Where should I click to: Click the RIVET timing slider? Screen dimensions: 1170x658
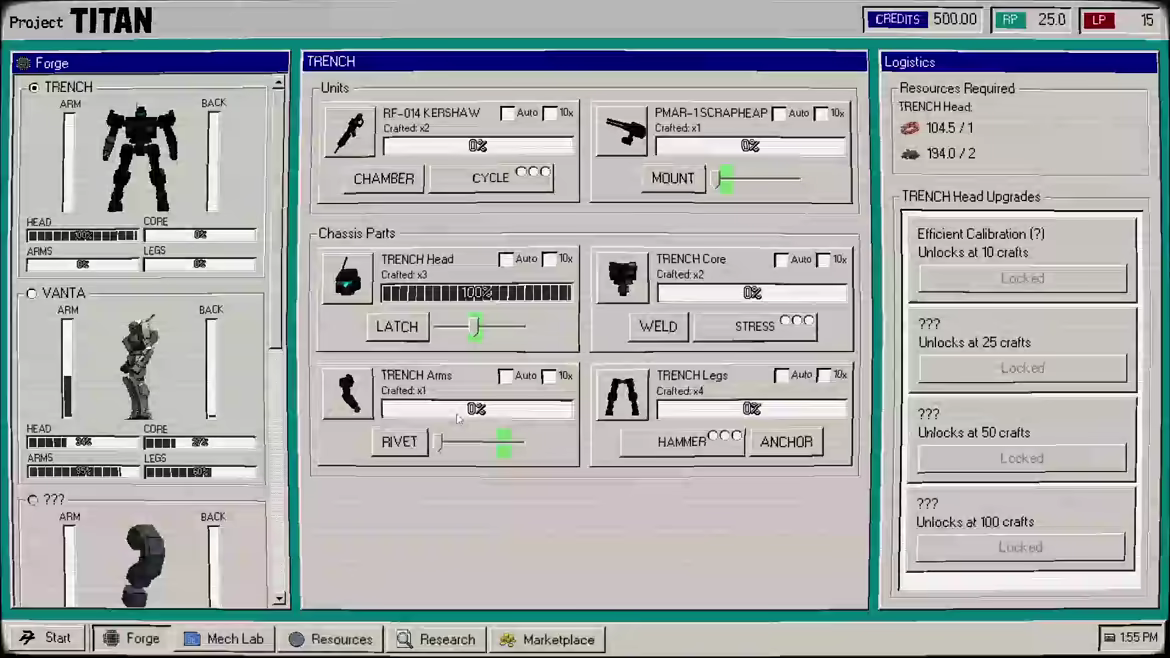480,442
